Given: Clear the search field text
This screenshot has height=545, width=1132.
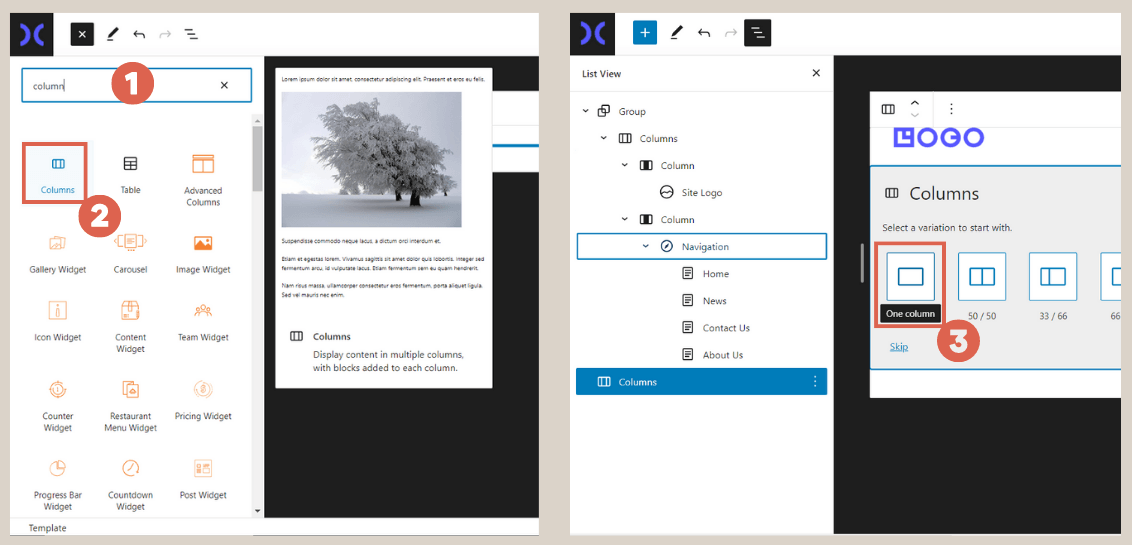Looking at the screenshot, I should click(224, 86).
